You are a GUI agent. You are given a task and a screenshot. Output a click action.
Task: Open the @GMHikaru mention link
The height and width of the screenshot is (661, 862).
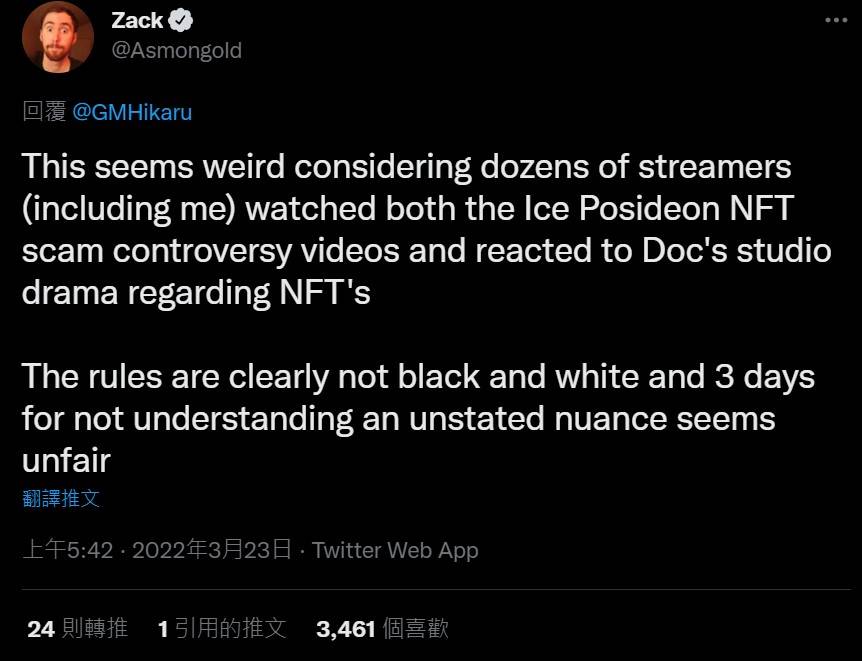click(132, 112)
